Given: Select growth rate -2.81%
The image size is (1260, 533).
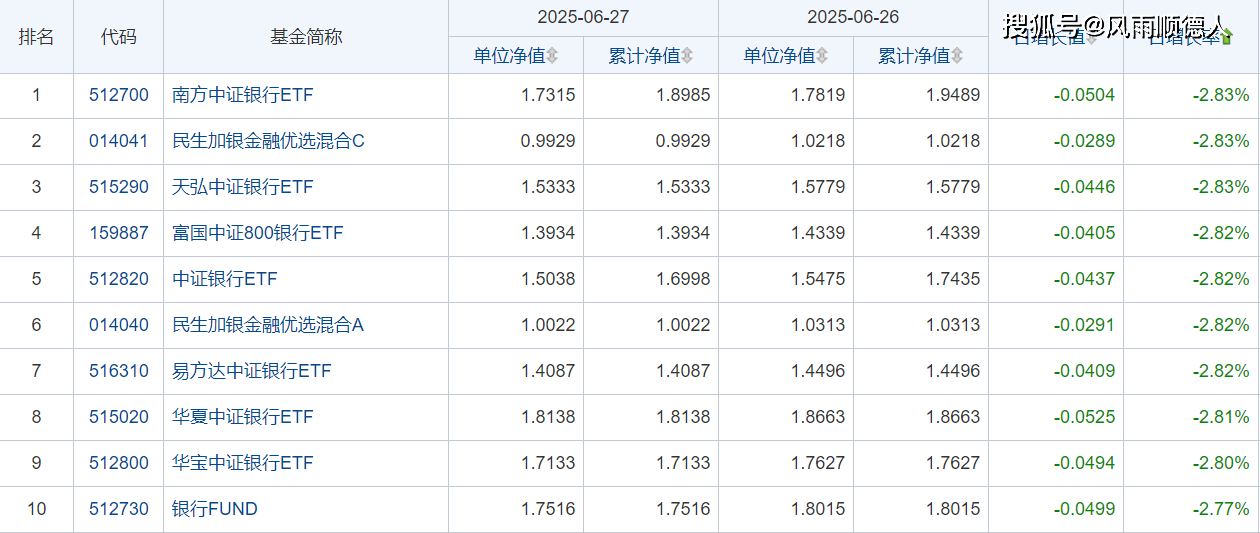Looking at the screenshot, I should [1221, 418].
